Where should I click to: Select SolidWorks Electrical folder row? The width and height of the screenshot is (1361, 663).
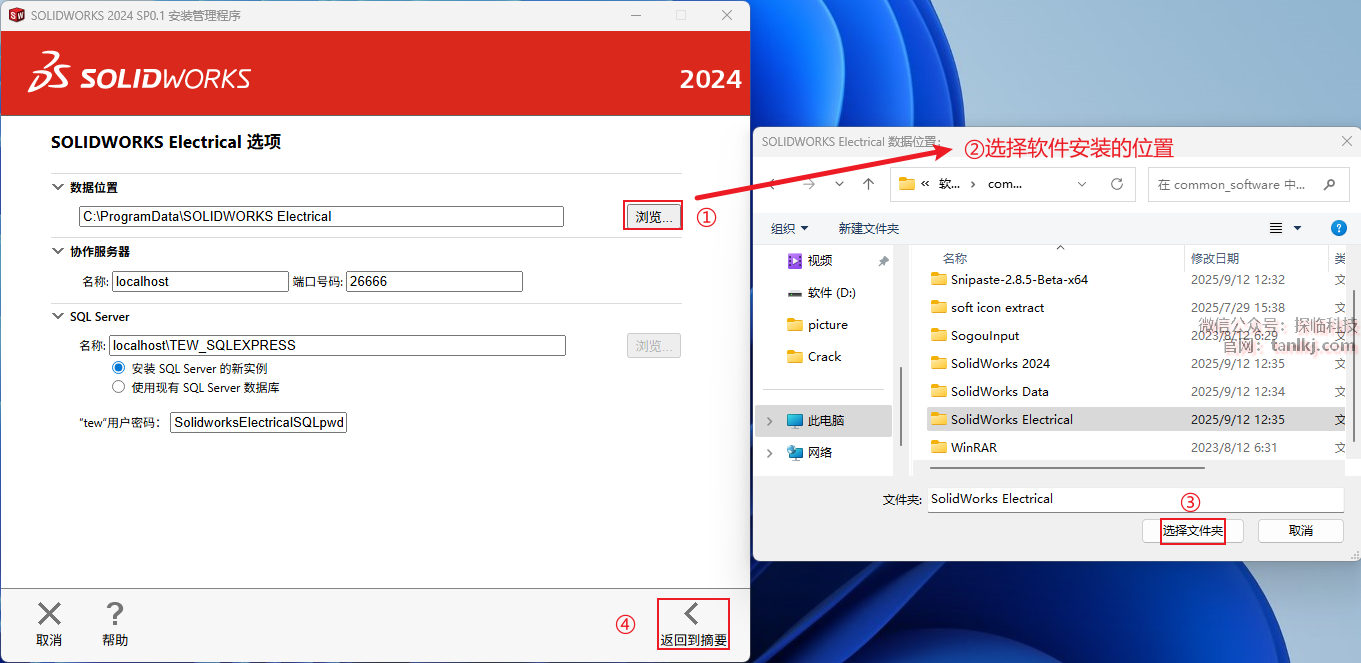(x=1138, y=419)
